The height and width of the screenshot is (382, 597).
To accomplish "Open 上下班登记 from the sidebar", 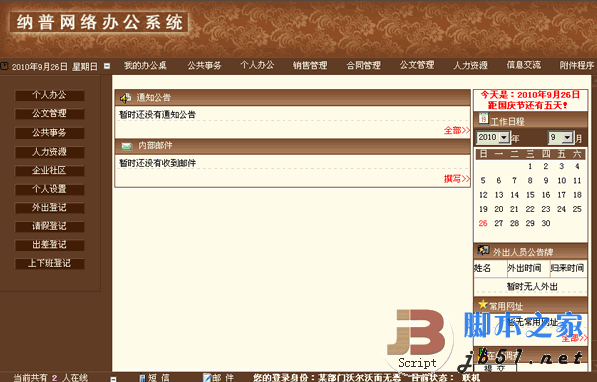I will click(x=49, y=263).
